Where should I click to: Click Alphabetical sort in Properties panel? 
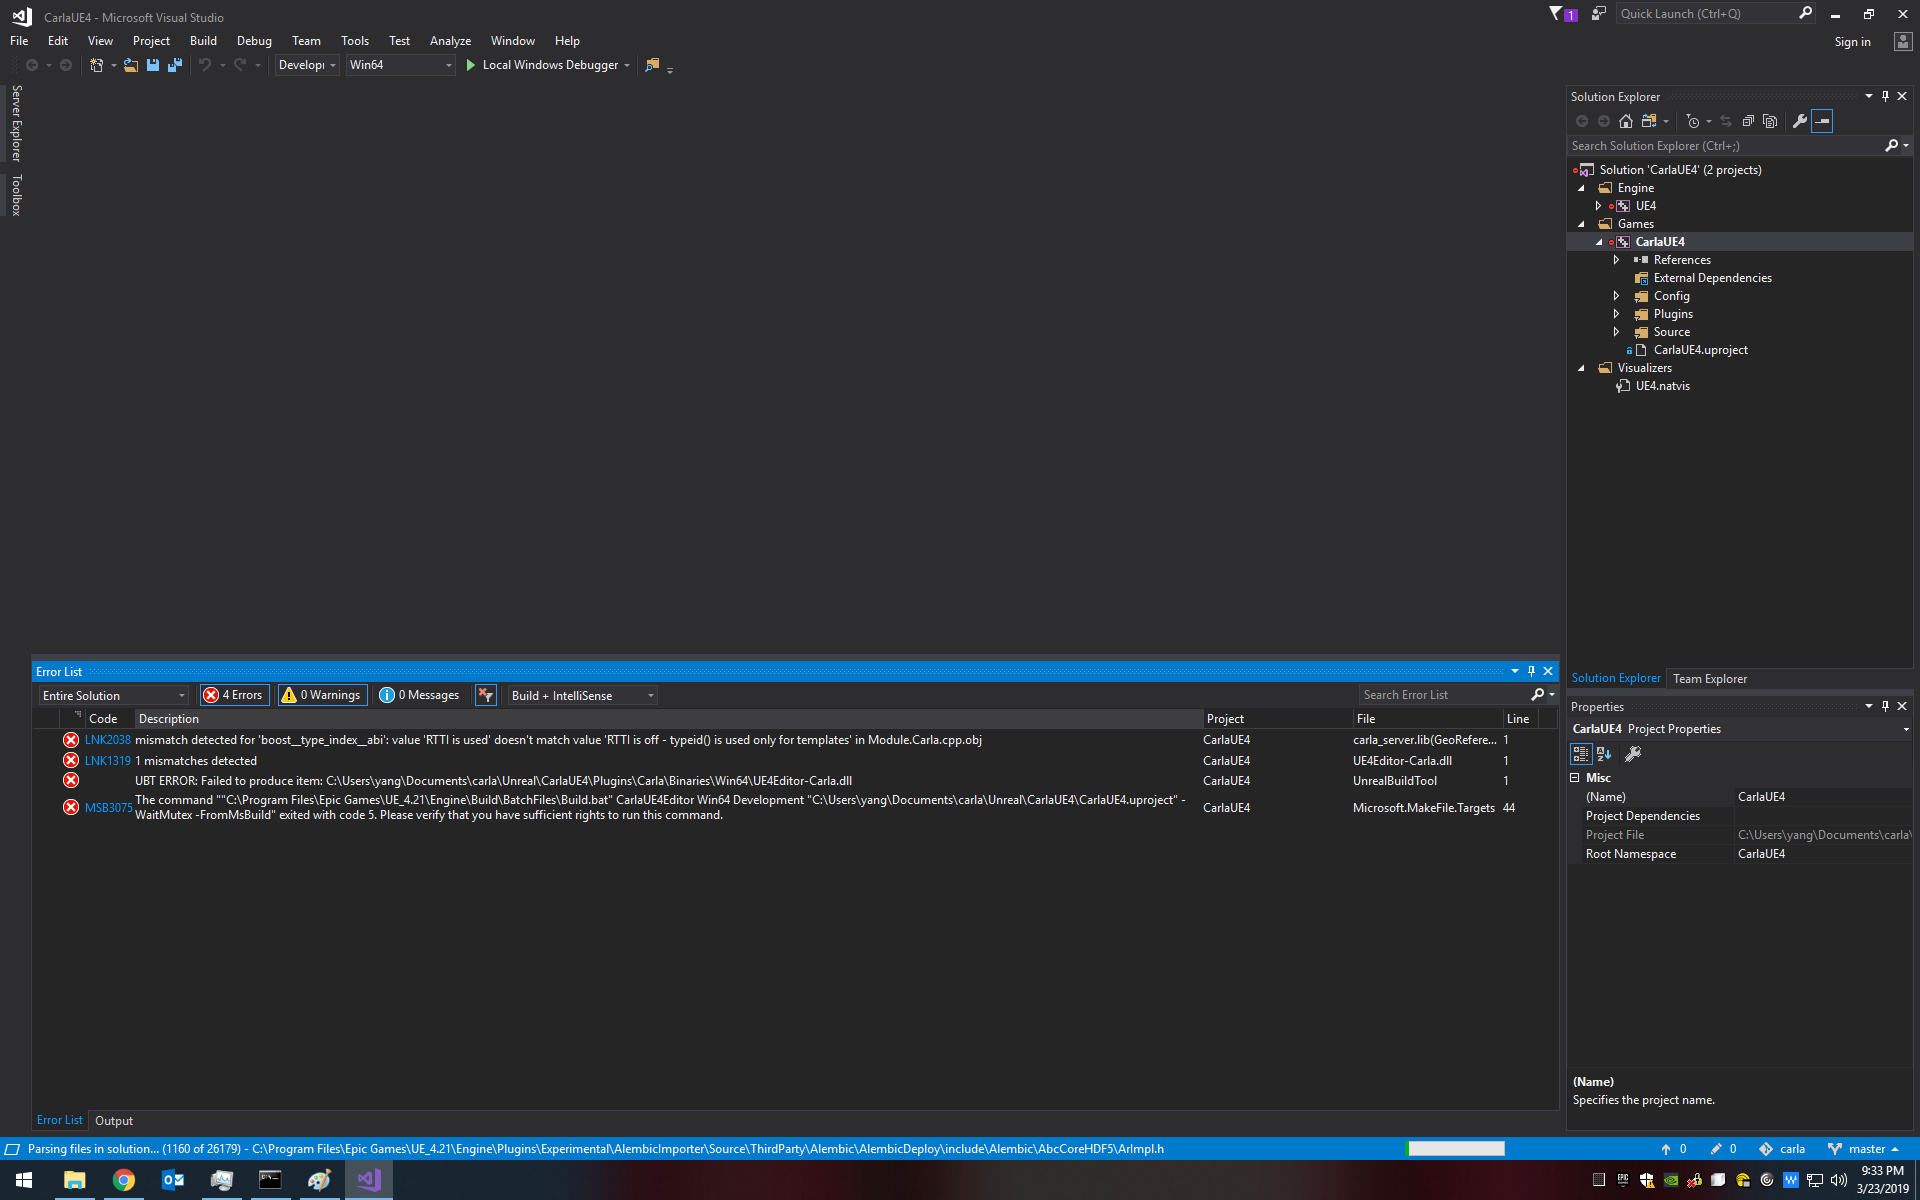click(1604, 754)
